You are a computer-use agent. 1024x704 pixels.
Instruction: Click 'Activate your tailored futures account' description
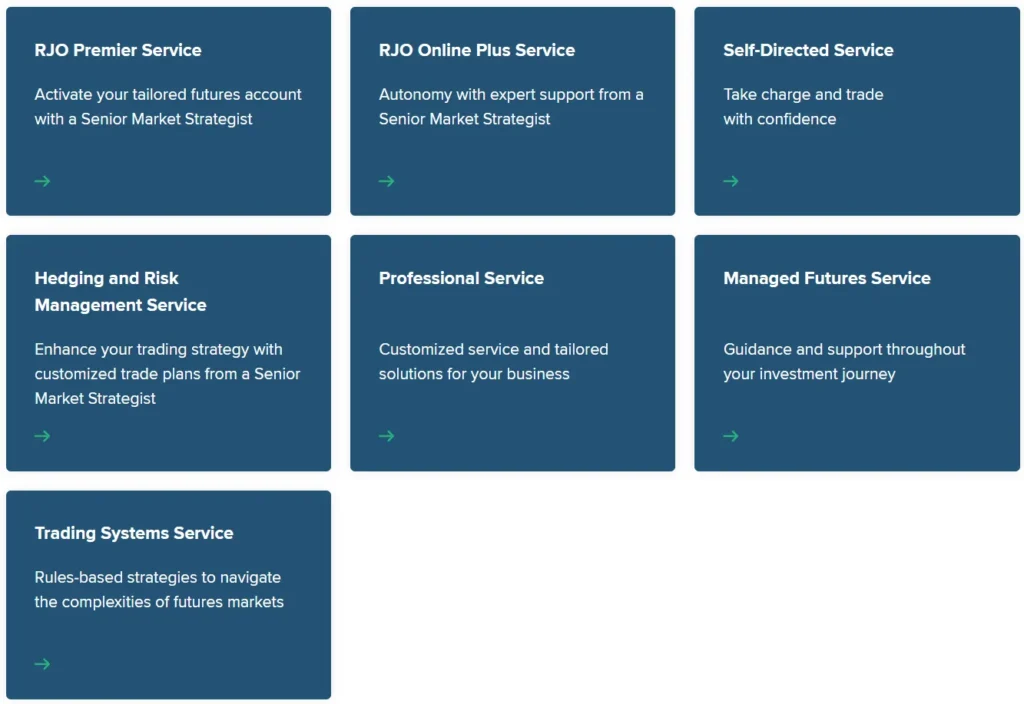click(168, 107)
